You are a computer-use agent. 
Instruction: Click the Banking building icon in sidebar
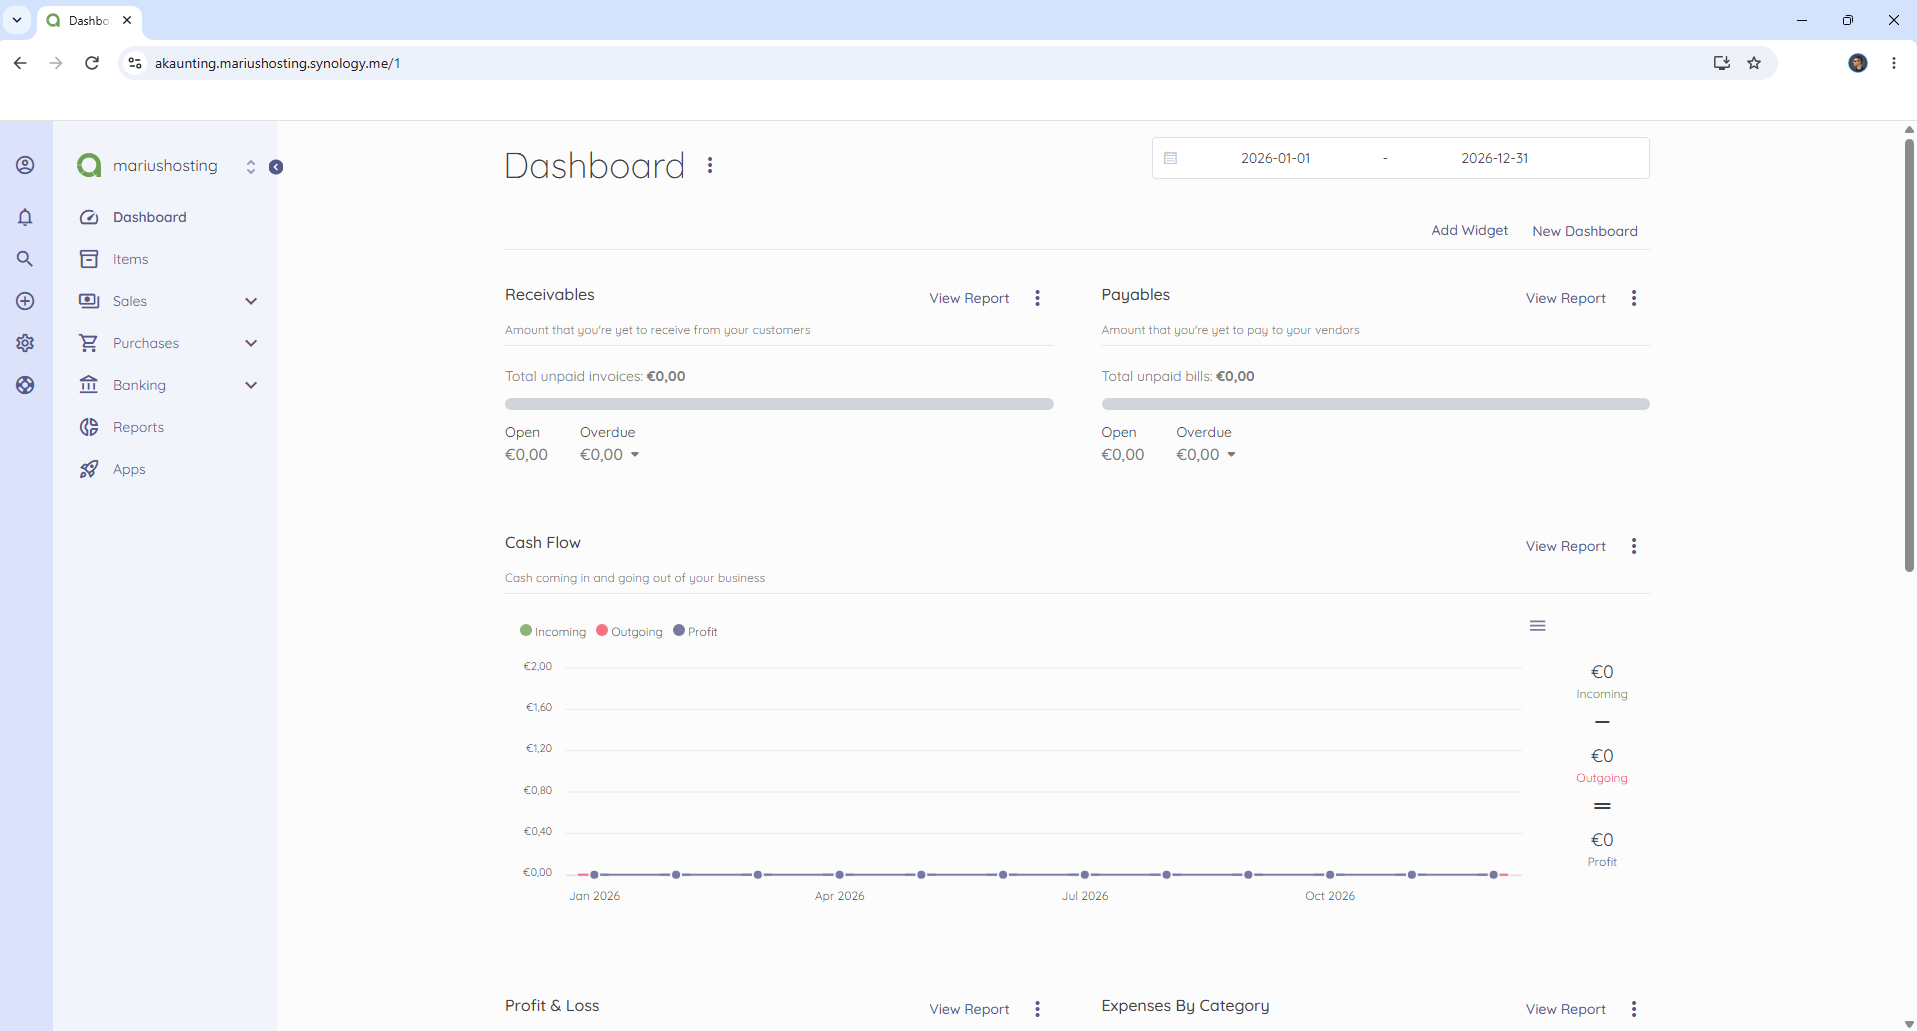click(89, 385)
